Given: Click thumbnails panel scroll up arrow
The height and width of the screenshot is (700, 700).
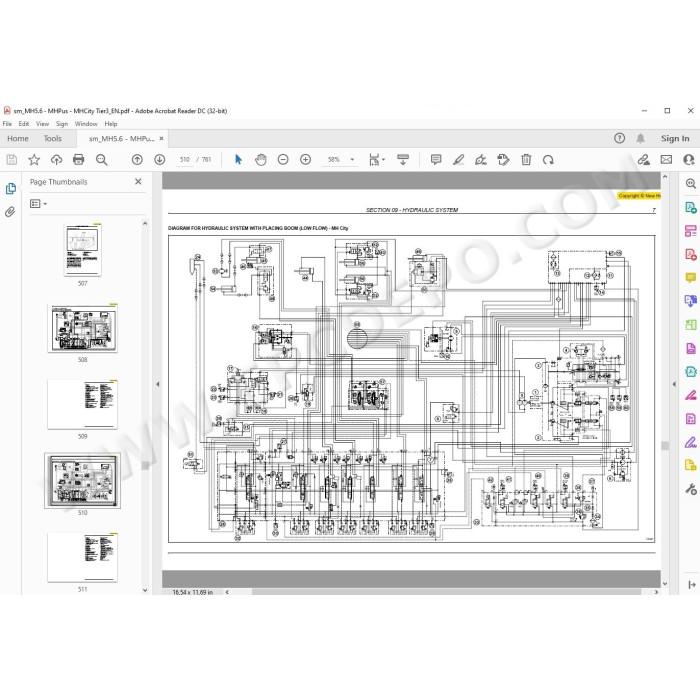Looking at the screenshot, I should 145,223.
